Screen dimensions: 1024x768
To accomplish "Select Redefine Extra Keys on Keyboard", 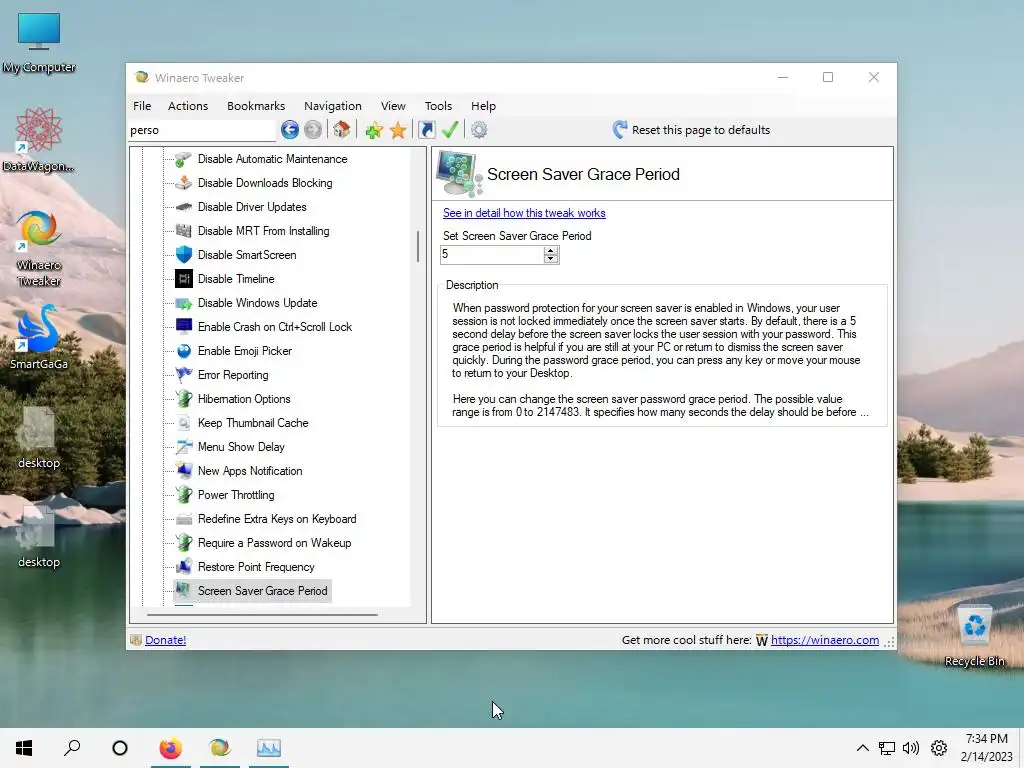I will click(x=277, y=519).
